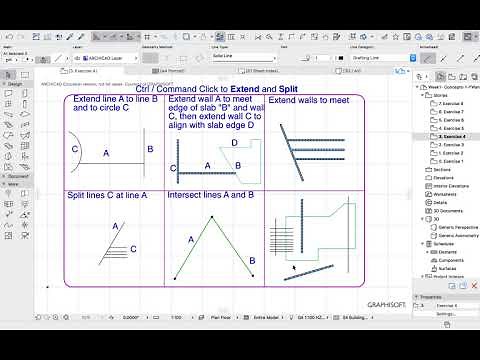The height and width of the screenshot is (360, 480).
Task: Collapse the Properties panel header
Action: pos(416,297)
